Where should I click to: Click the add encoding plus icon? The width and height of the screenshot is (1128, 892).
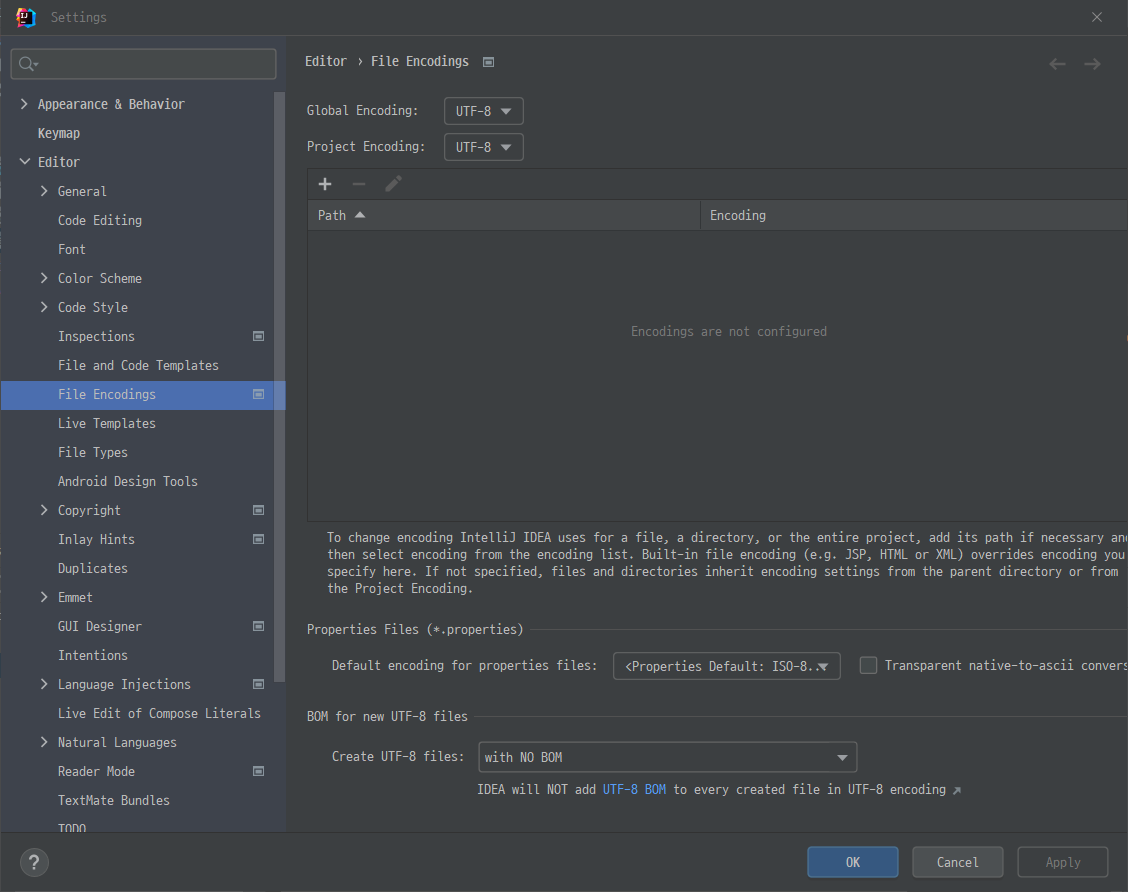click(325, 184)
